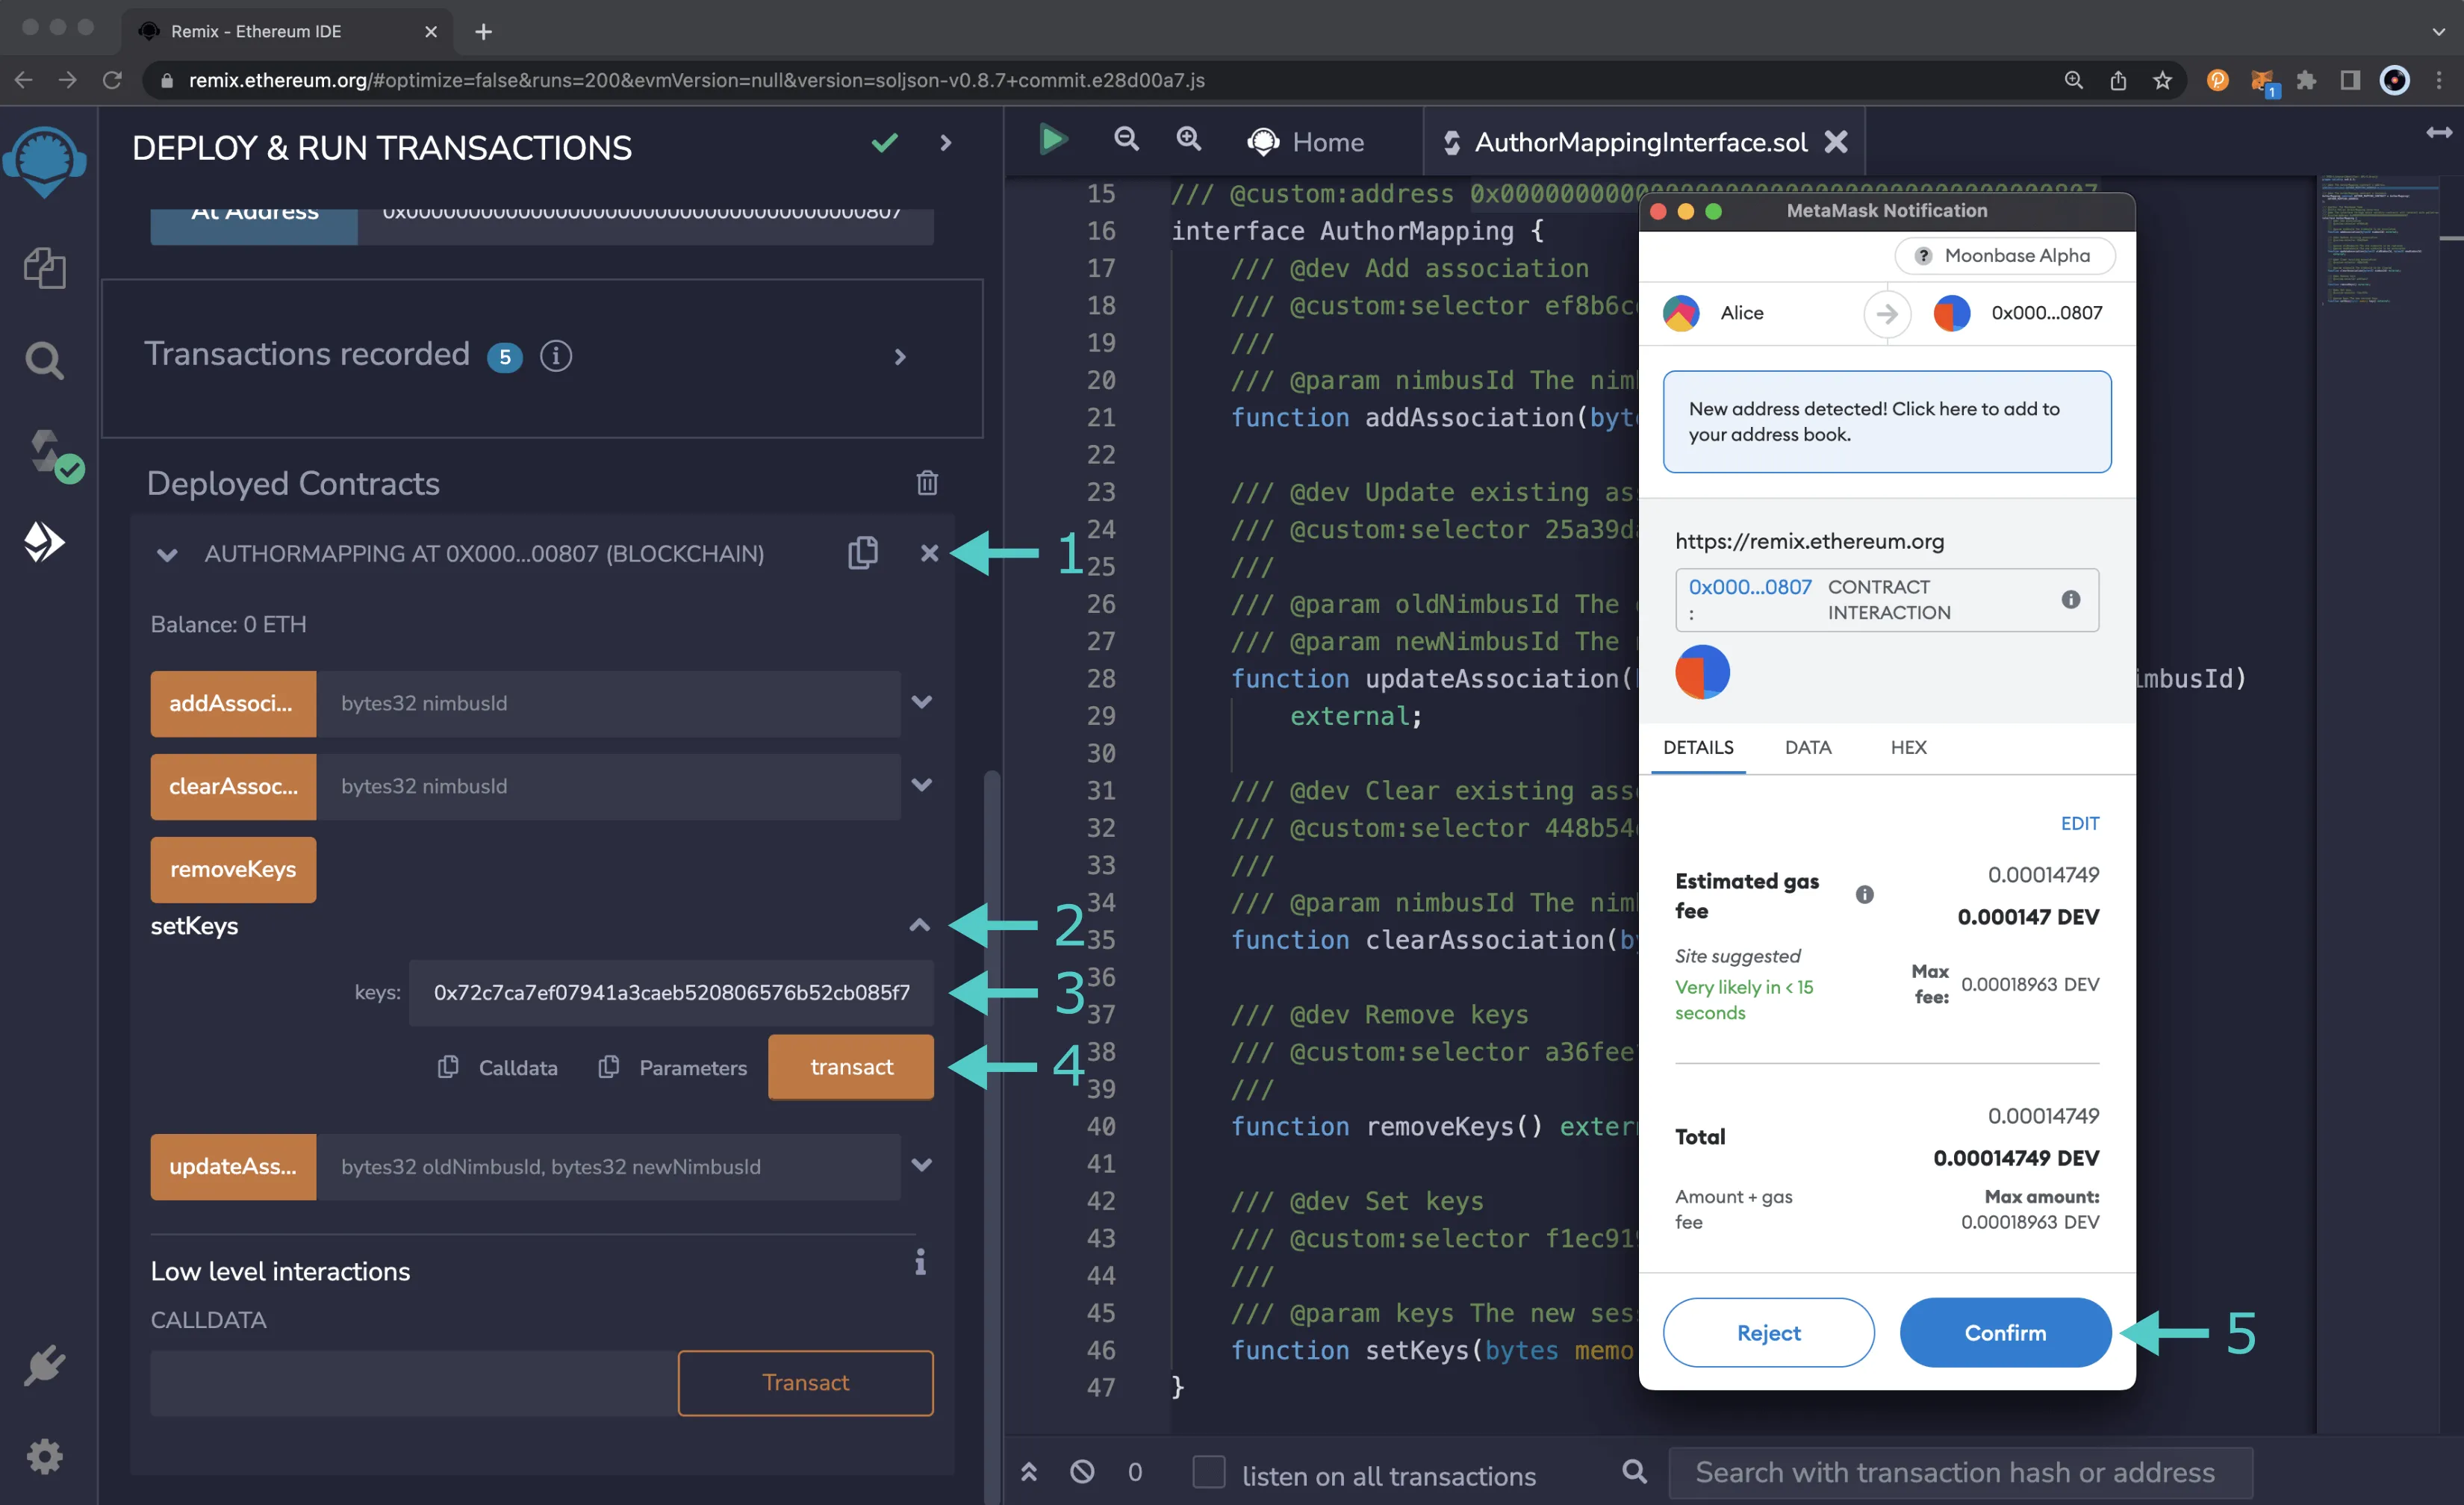Click the low level Transact button
This screenshot has height=1505, width=2464.
805,1382
